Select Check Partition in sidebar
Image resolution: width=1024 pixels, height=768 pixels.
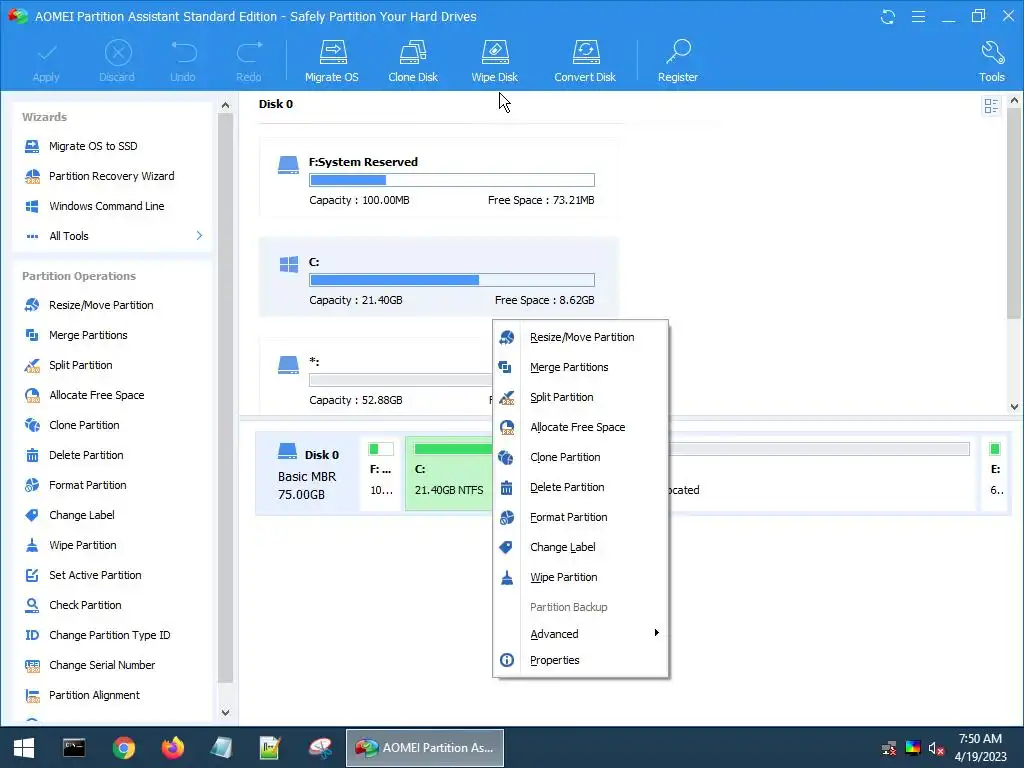click(72, 605)
